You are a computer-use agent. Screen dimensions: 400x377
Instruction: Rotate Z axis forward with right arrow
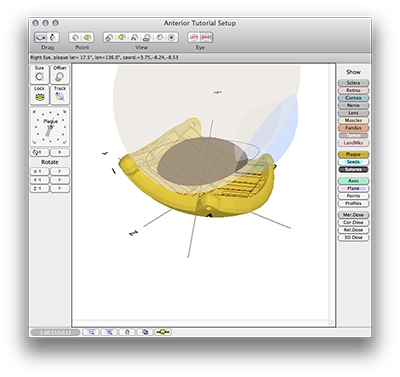[x=60, y=188]
